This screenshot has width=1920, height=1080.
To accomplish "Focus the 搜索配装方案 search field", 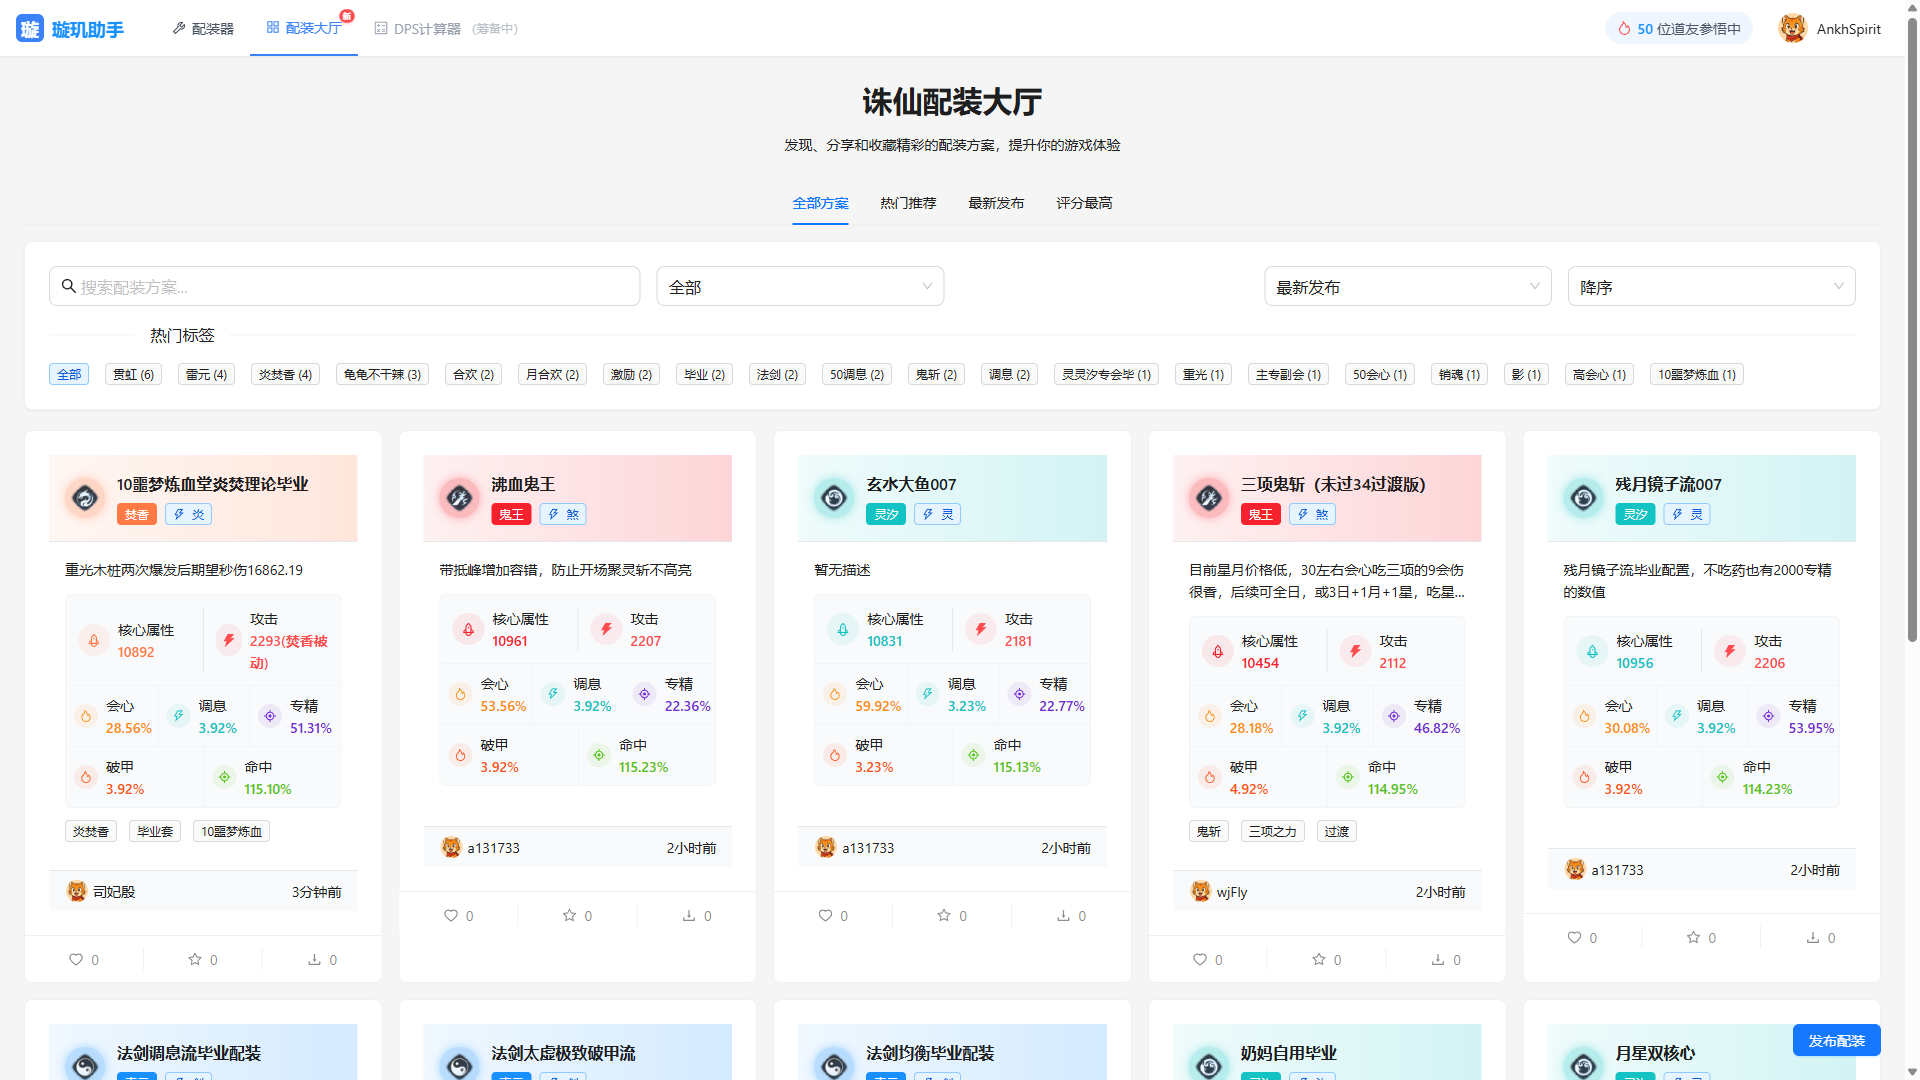I will tap(345, 287).
